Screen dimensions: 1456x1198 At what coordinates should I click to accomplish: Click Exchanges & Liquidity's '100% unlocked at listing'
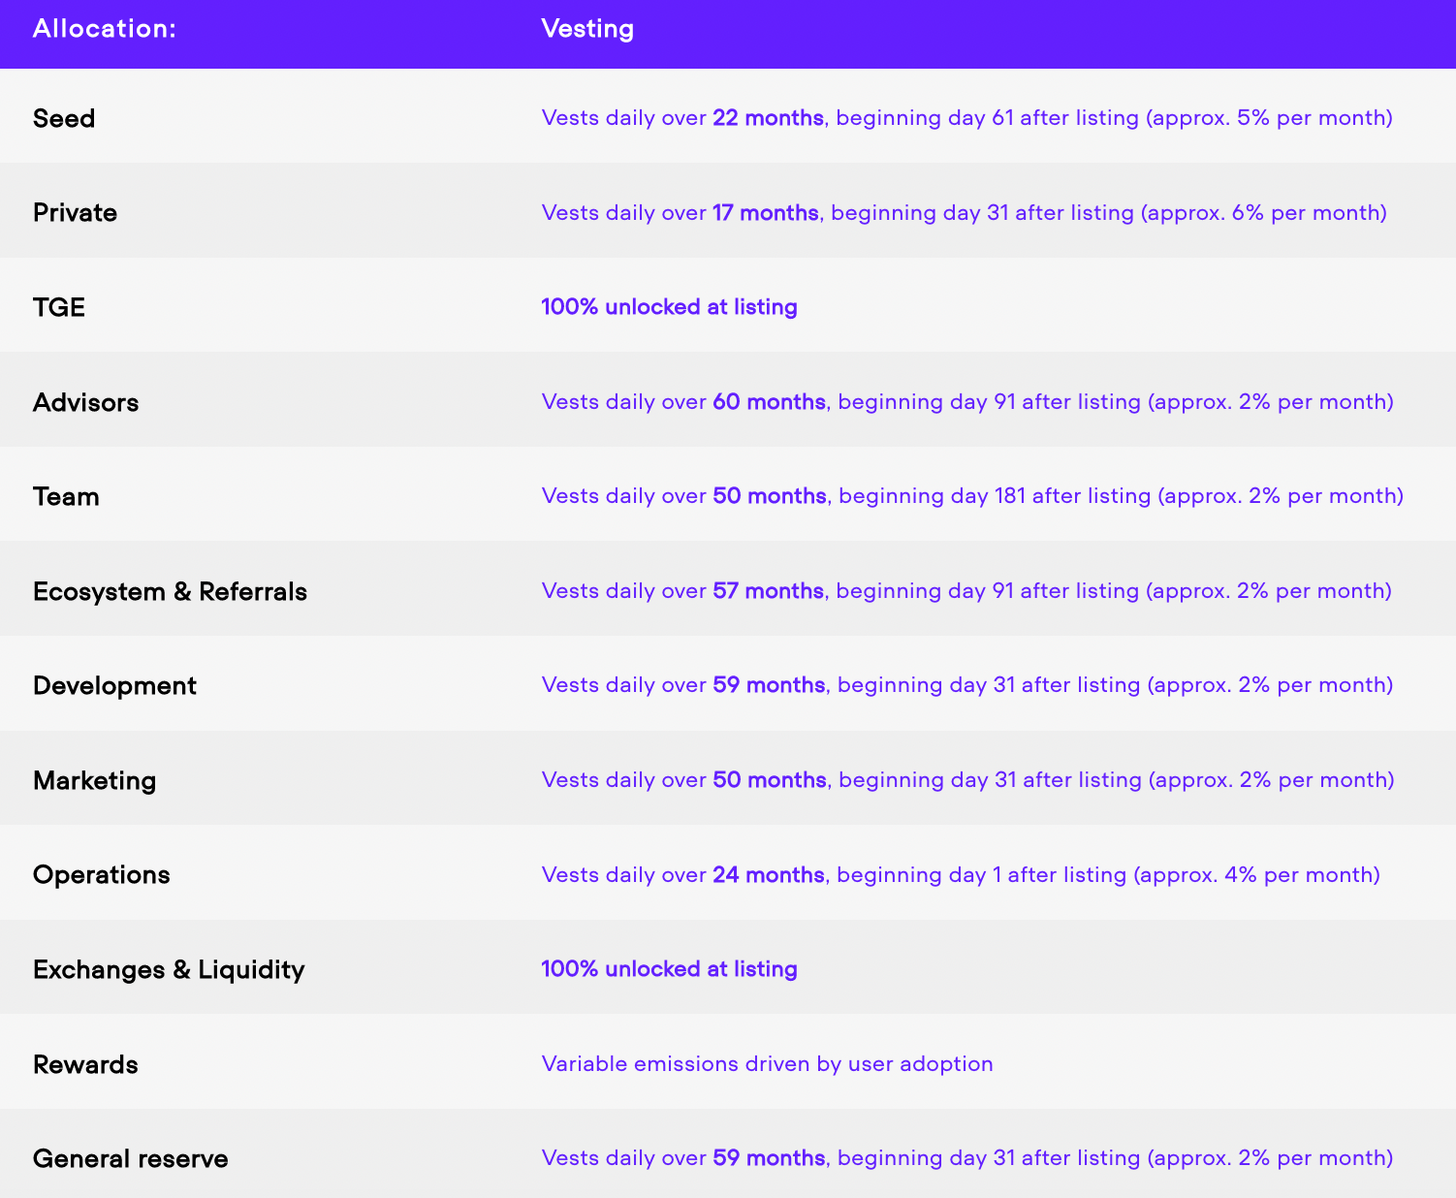pyautogui.click(x=669, y=969)
